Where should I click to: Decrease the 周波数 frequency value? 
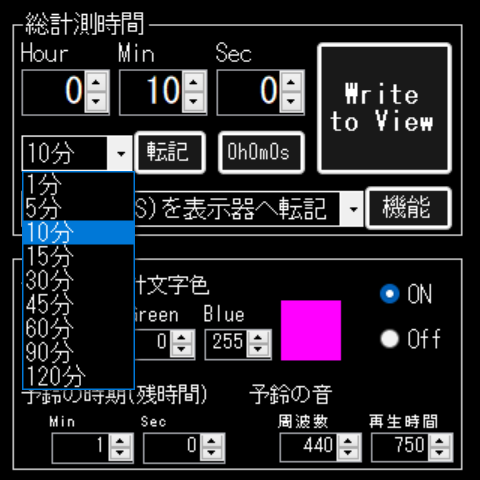click(x=348, y=453)
